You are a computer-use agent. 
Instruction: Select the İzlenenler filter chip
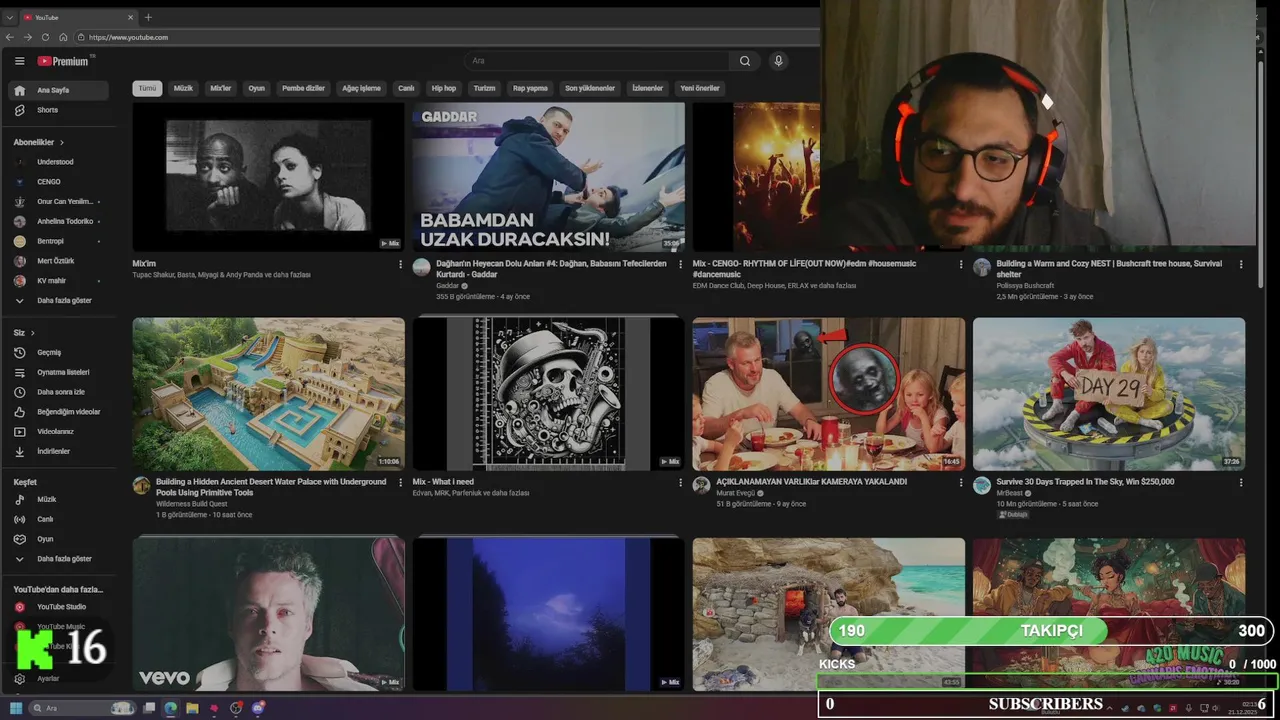click(647, 88)
